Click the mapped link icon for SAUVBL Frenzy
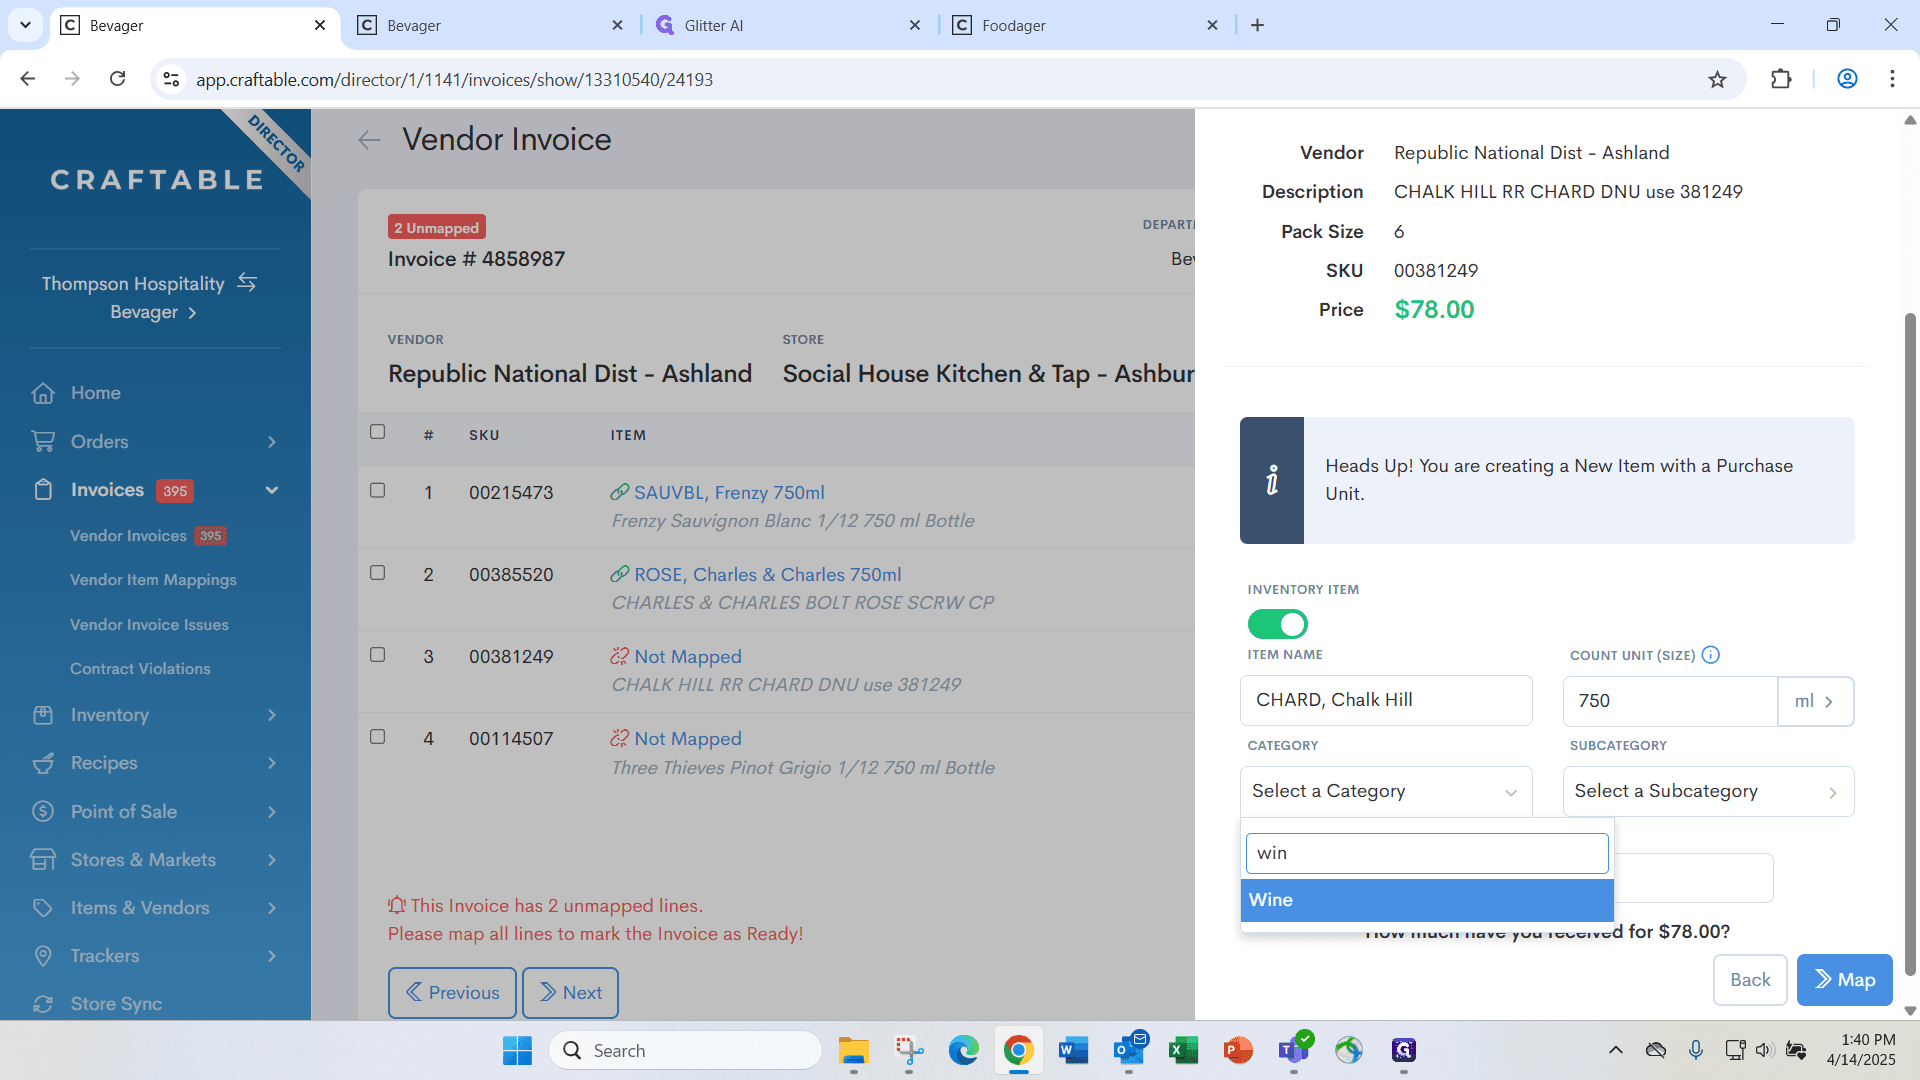Viewport: 1920px width, 1080px height. click(x=620, y=492)
